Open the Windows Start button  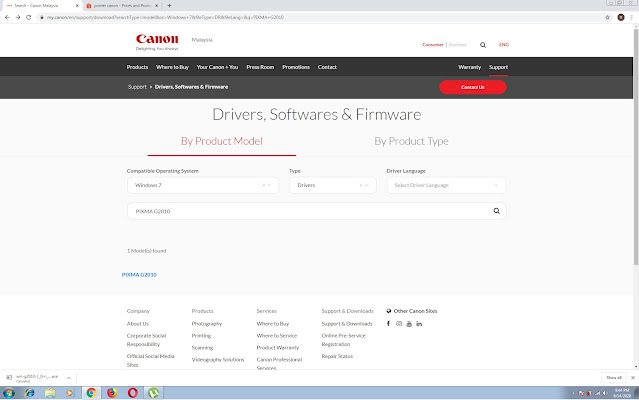click(9, 393)
